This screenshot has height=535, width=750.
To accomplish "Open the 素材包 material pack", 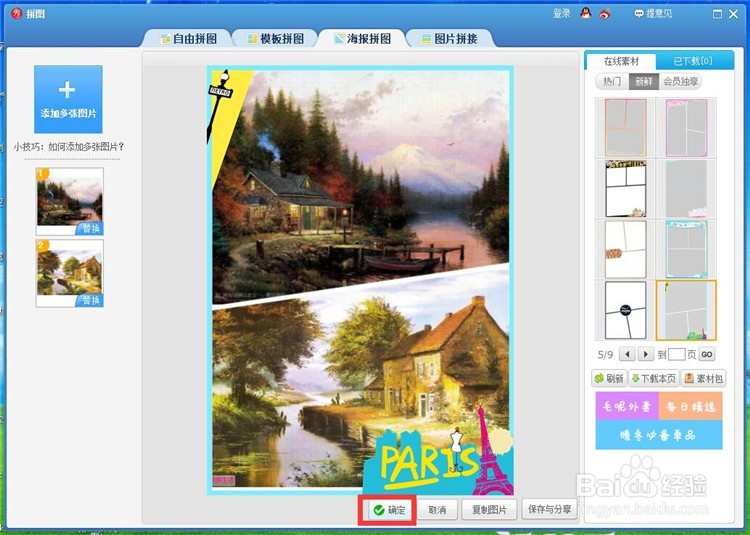I will click(x=703, y=379).
